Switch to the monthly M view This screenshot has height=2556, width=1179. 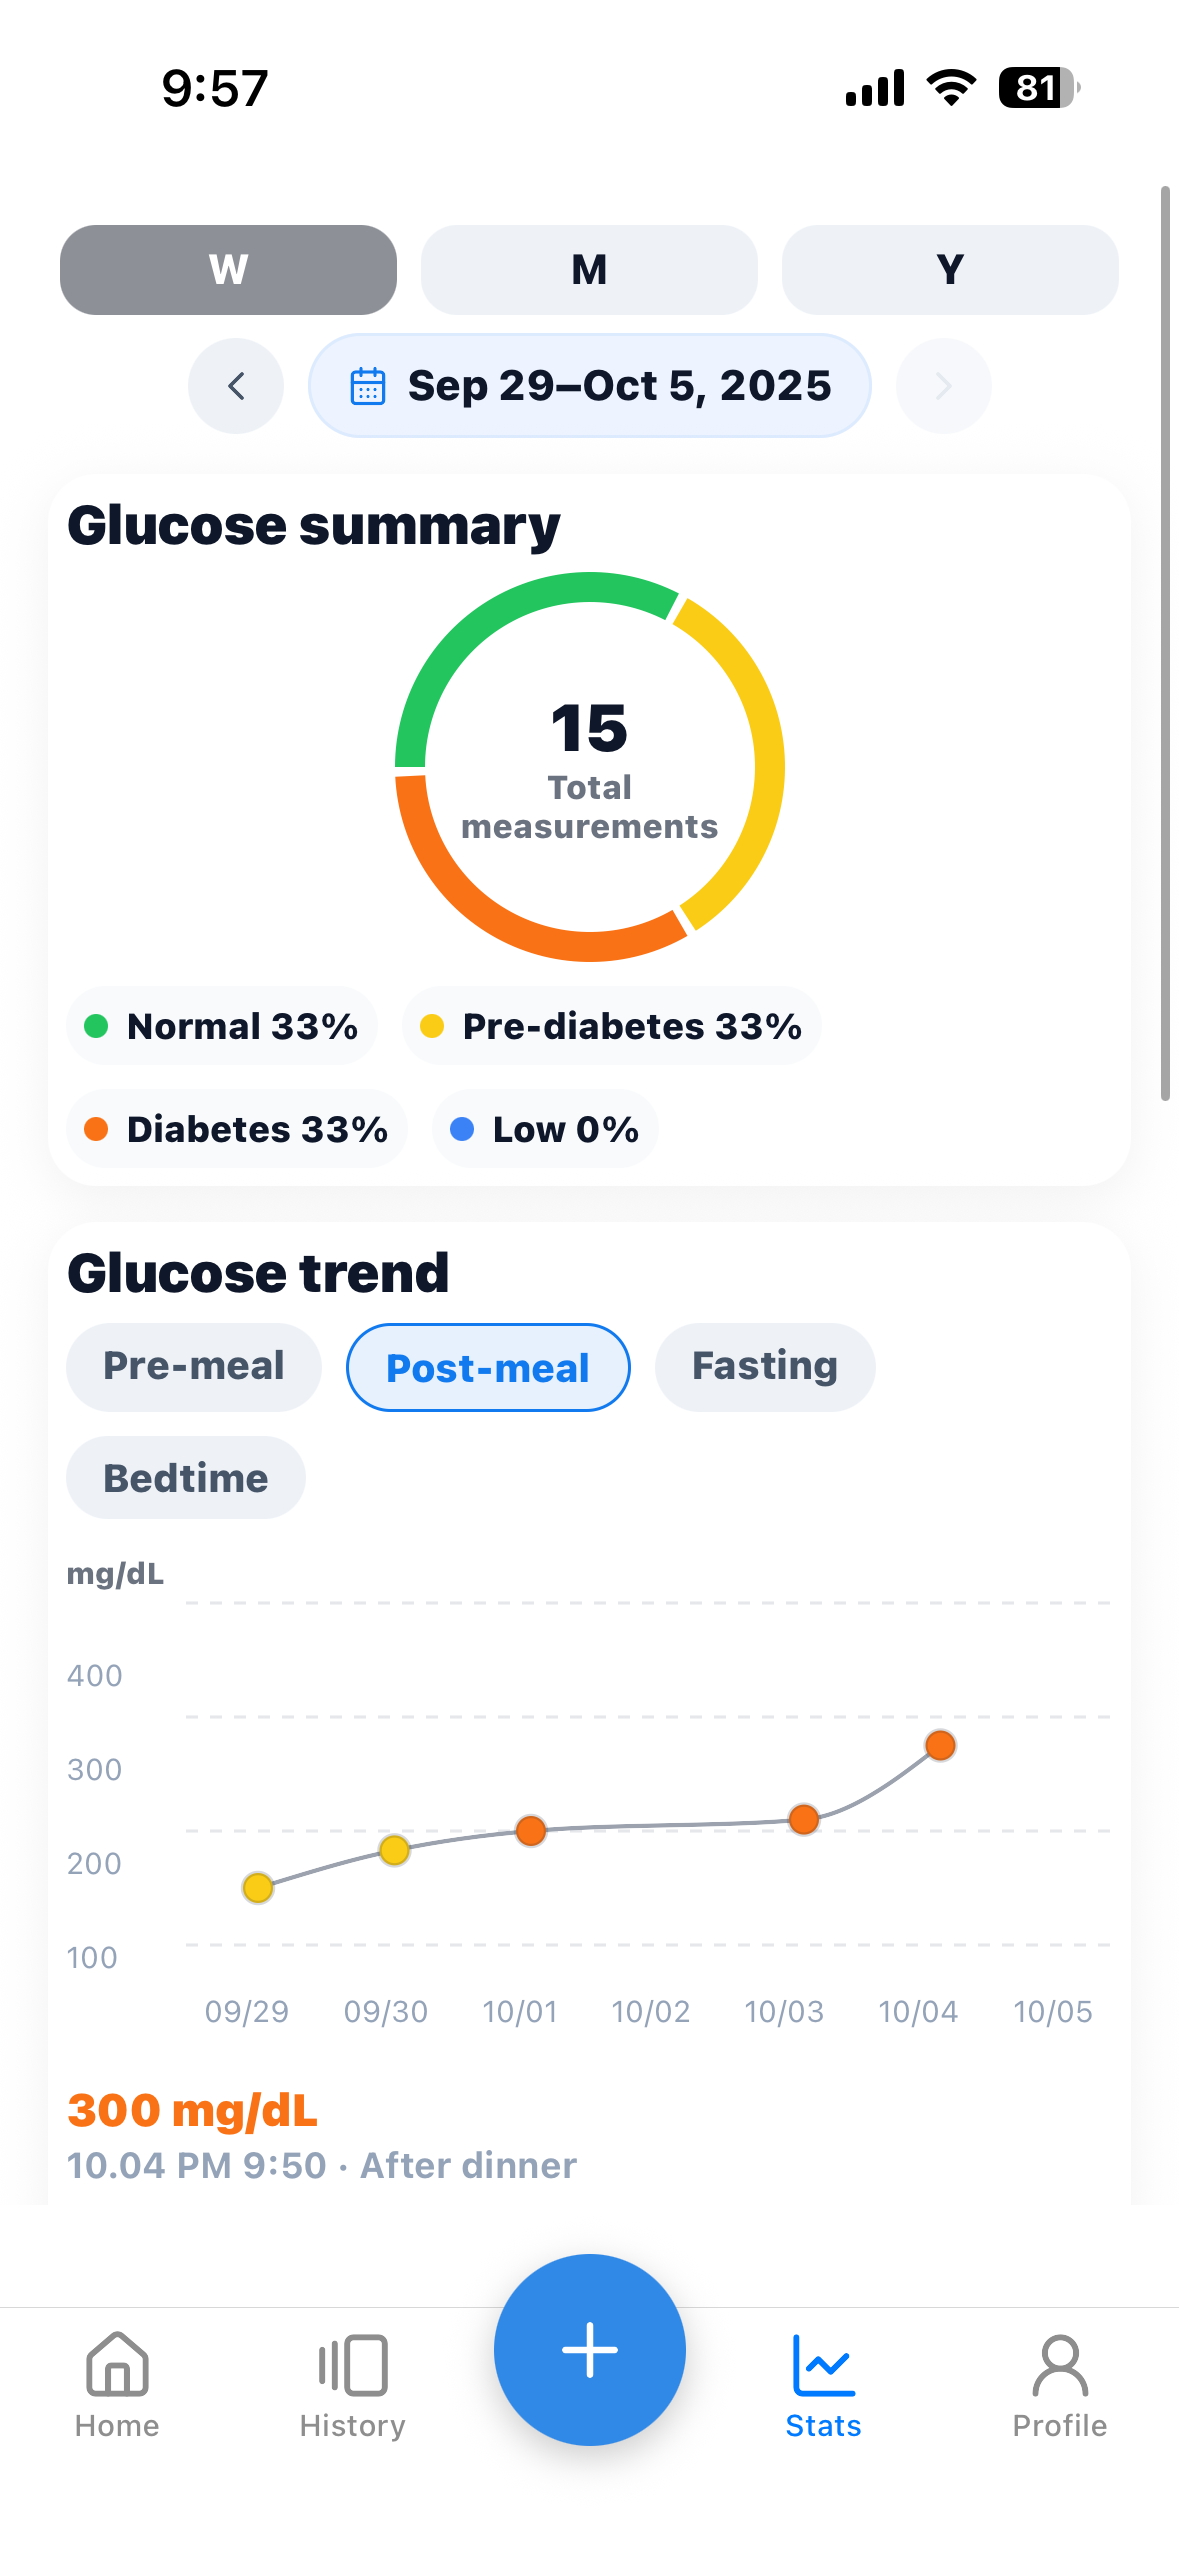pos(589,270)
